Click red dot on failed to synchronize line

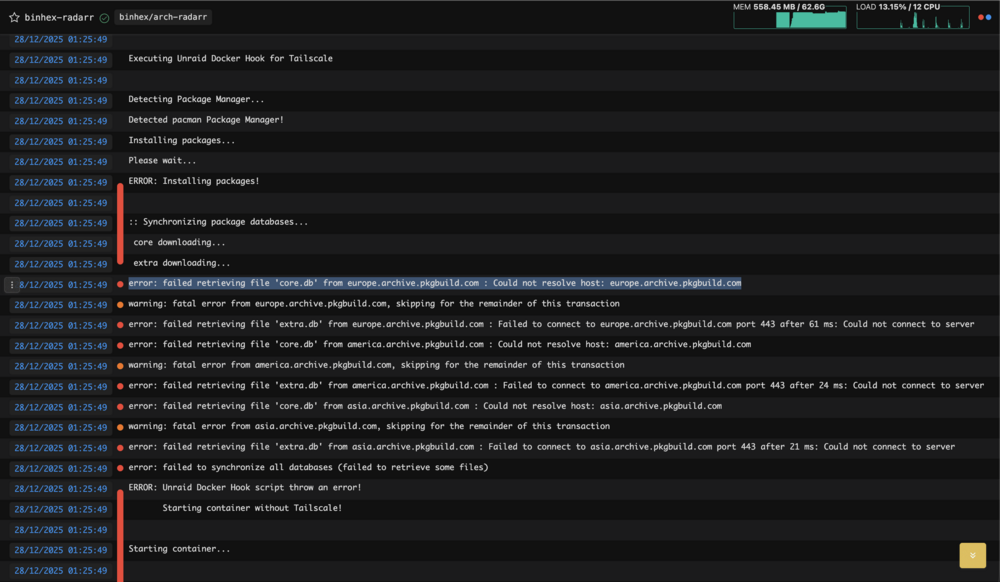(120, 468)
